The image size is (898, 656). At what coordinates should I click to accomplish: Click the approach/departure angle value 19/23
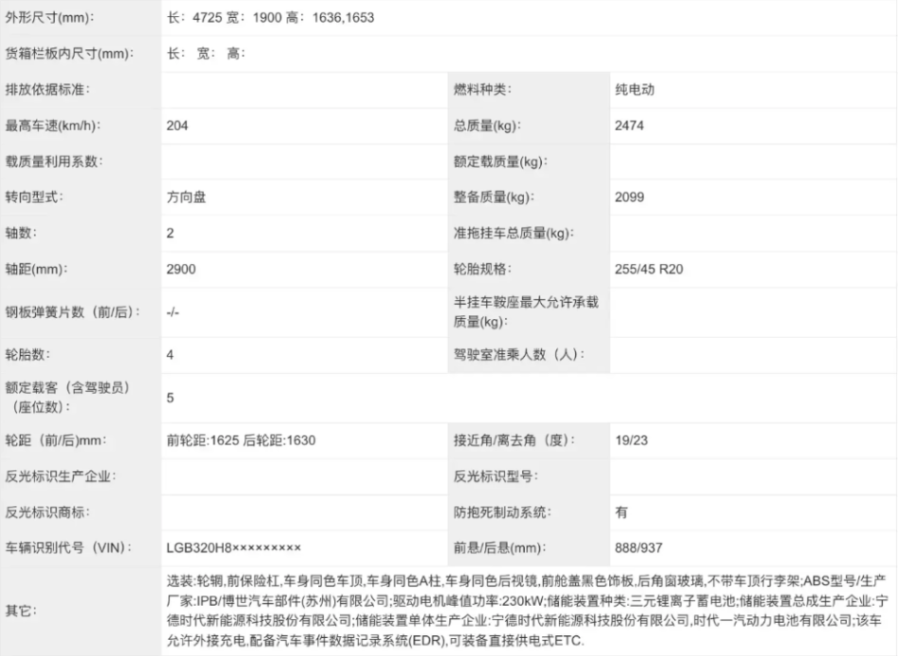[x=631, y=441]
